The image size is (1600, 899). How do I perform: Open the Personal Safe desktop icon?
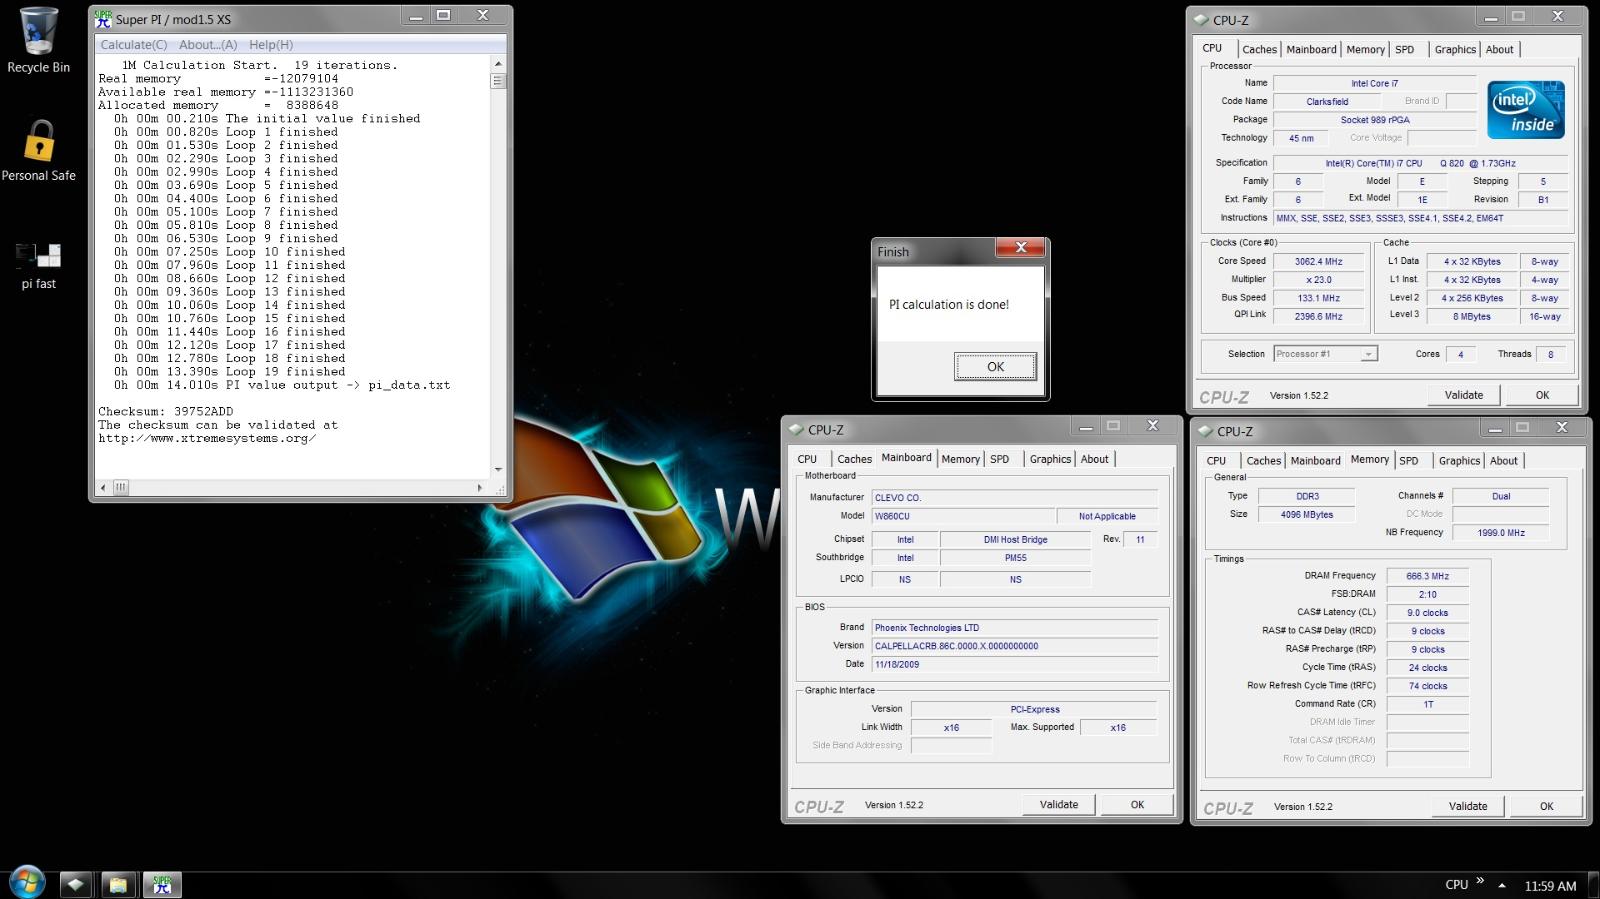(38, 150)
